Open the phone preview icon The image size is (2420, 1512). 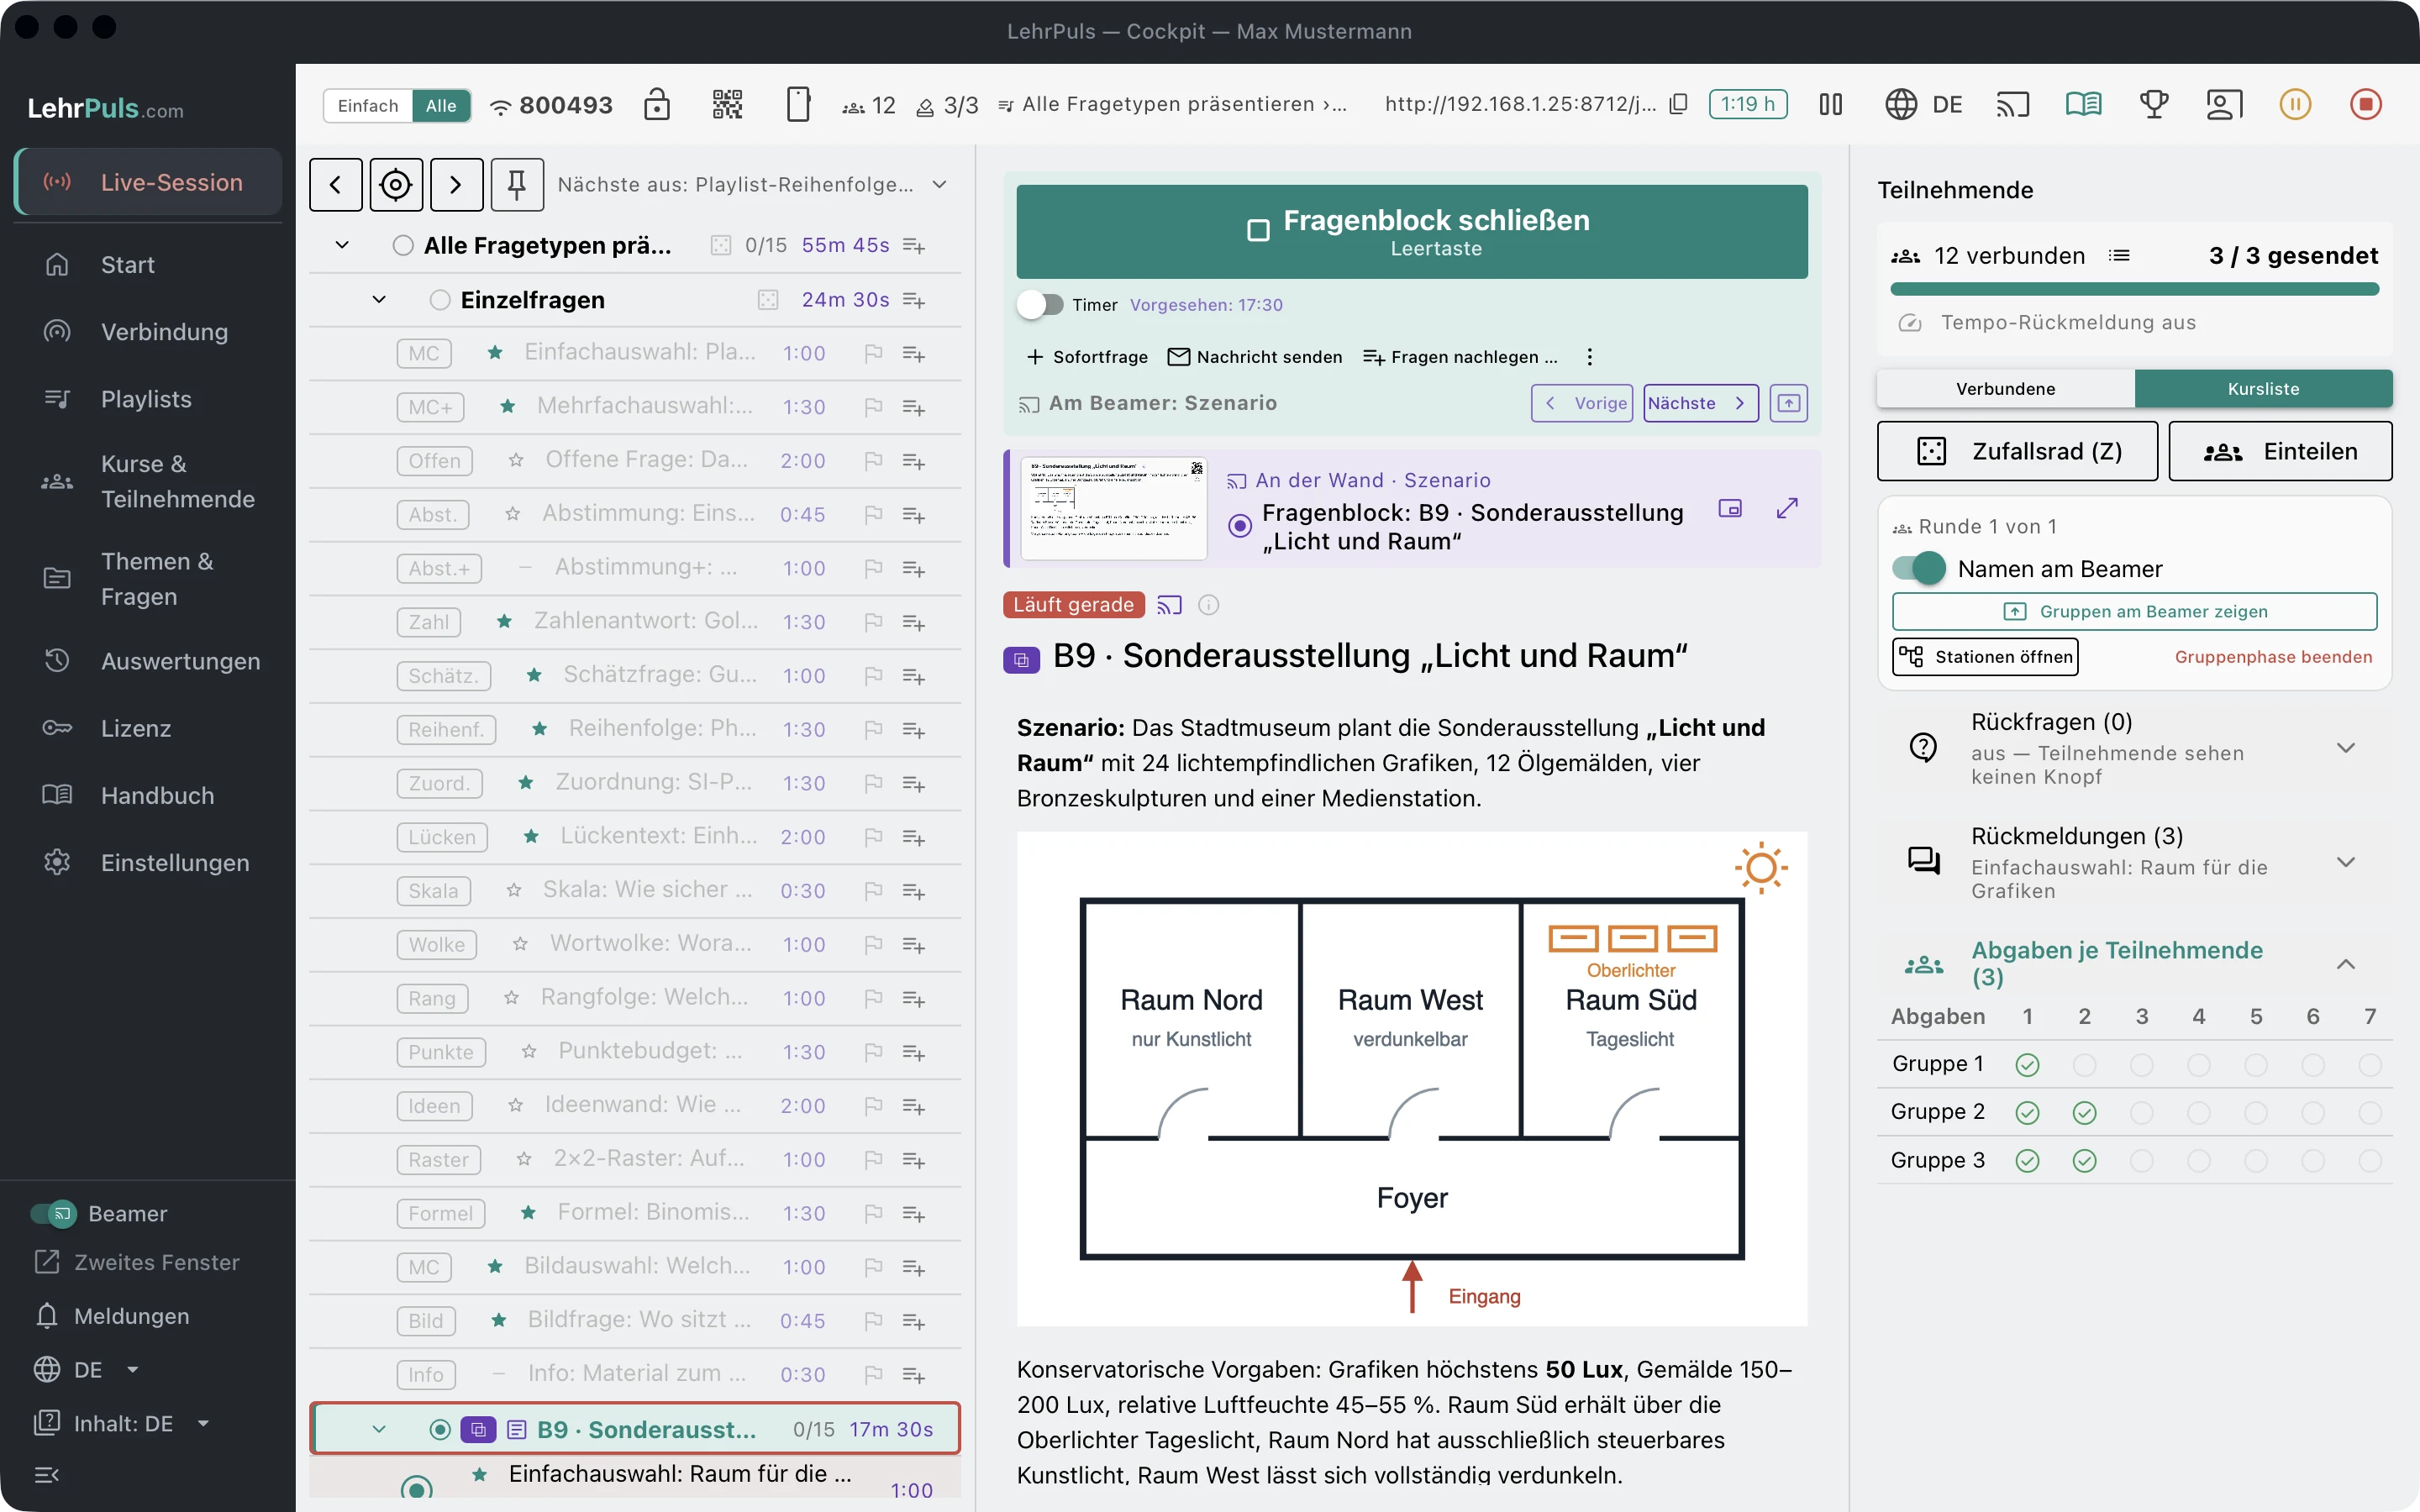(x=798, y=104)
